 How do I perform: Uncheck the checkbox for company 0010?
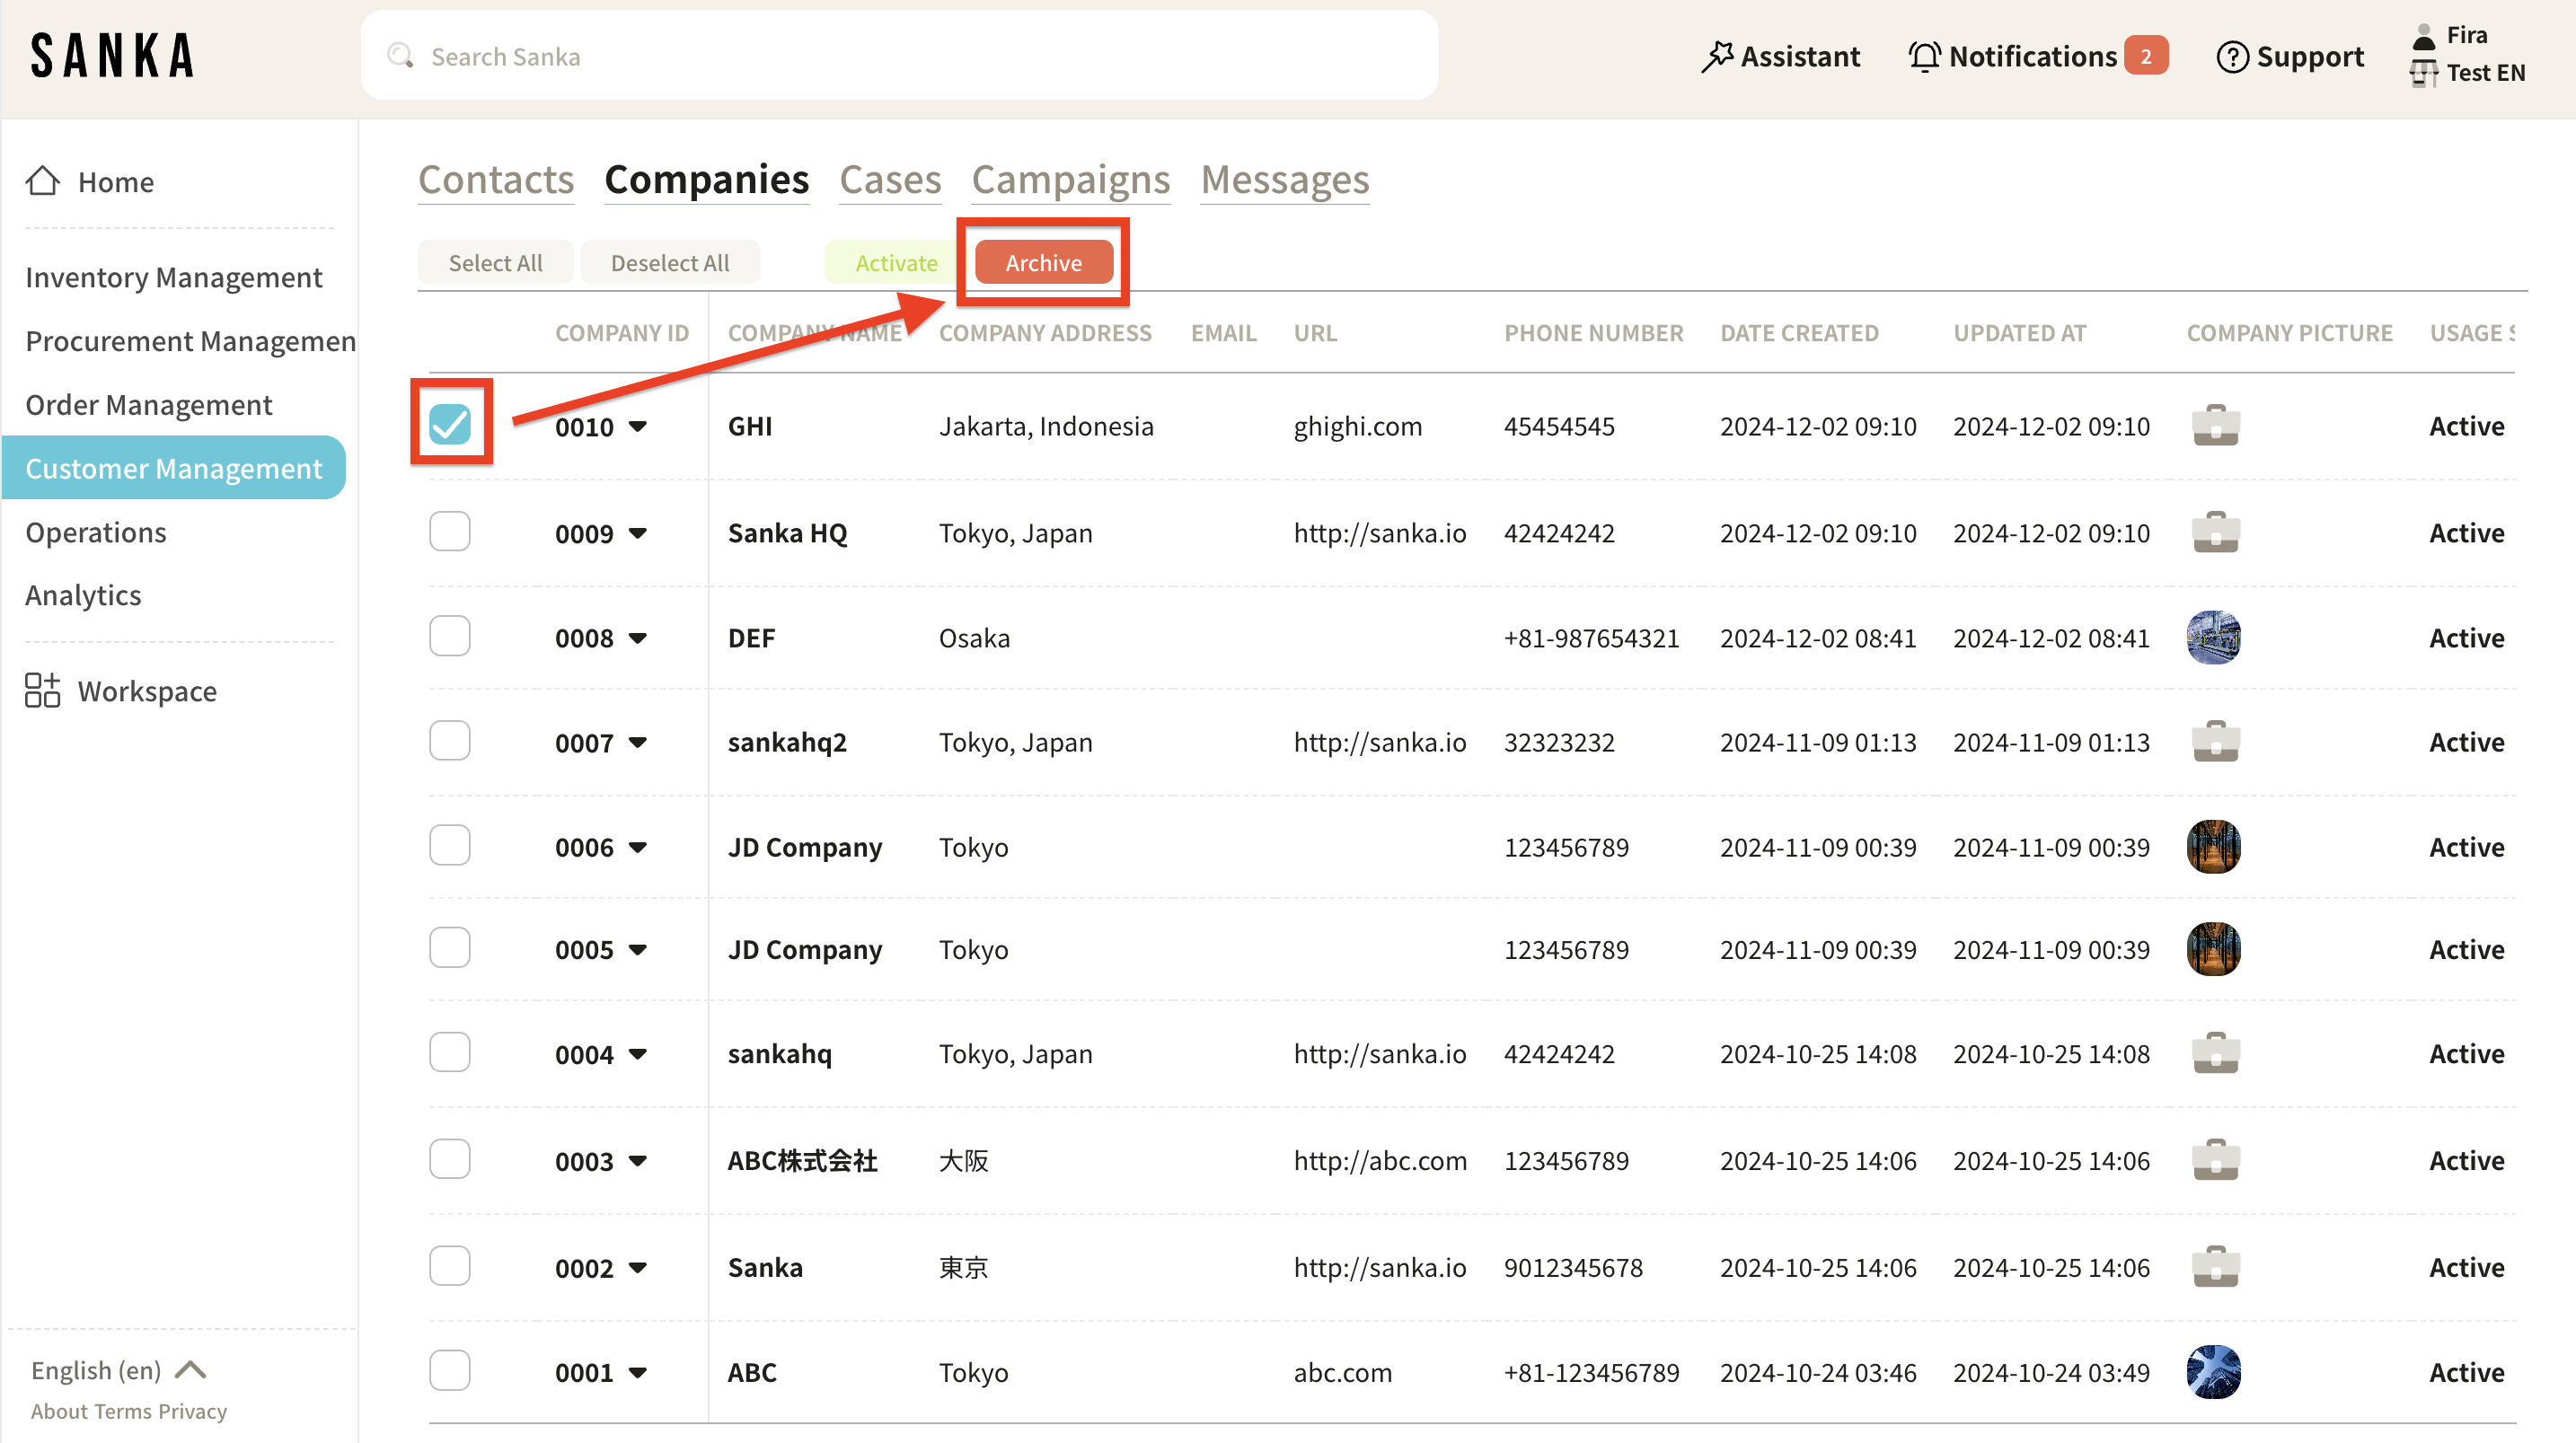[449, 424]
